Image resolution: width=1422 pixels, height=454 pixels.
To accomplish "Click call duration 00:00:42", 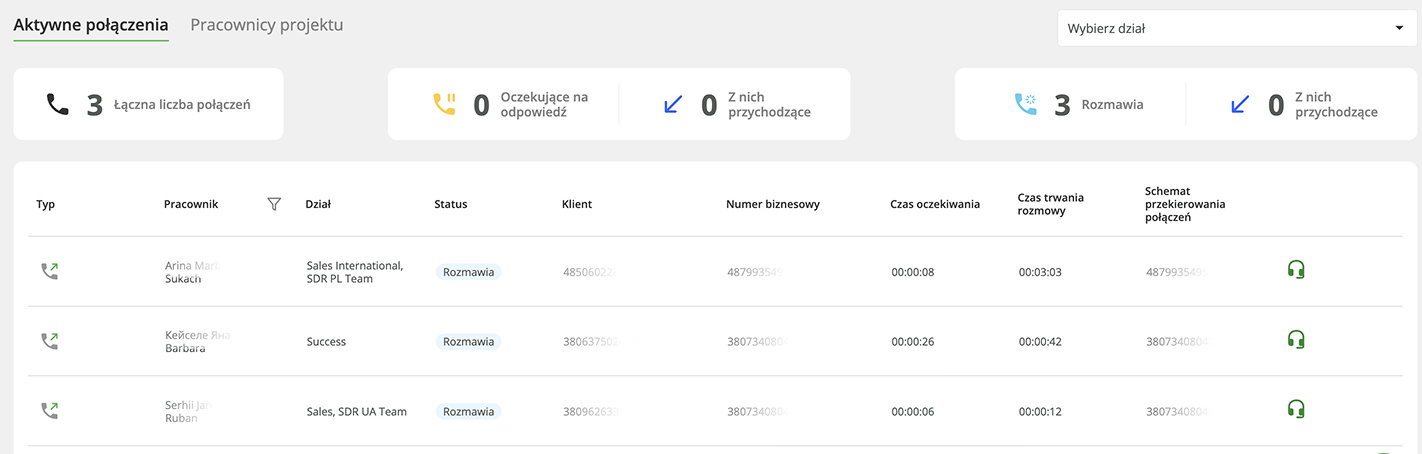I will pos(1040,342).
